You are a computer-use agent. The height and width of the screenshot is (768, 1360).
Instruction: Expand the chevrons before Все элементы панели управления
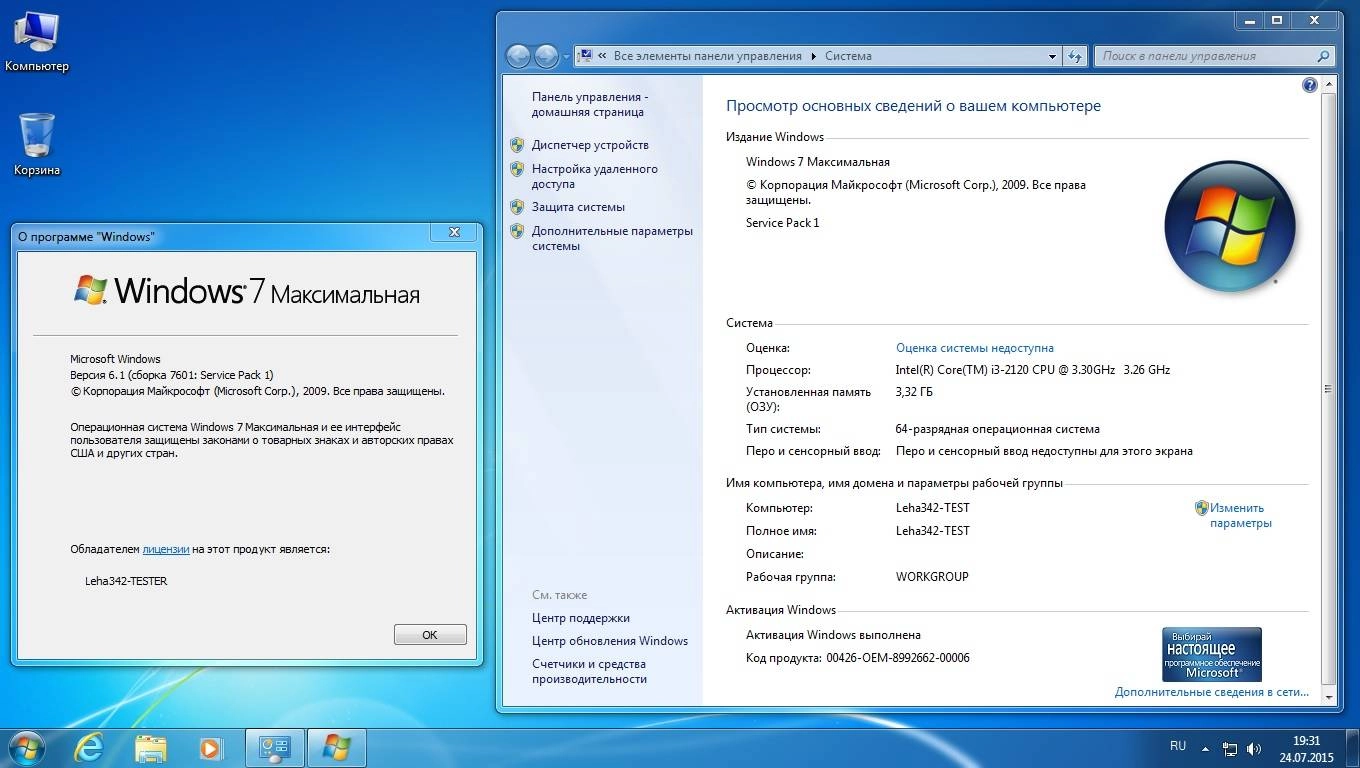pos(603,57)
